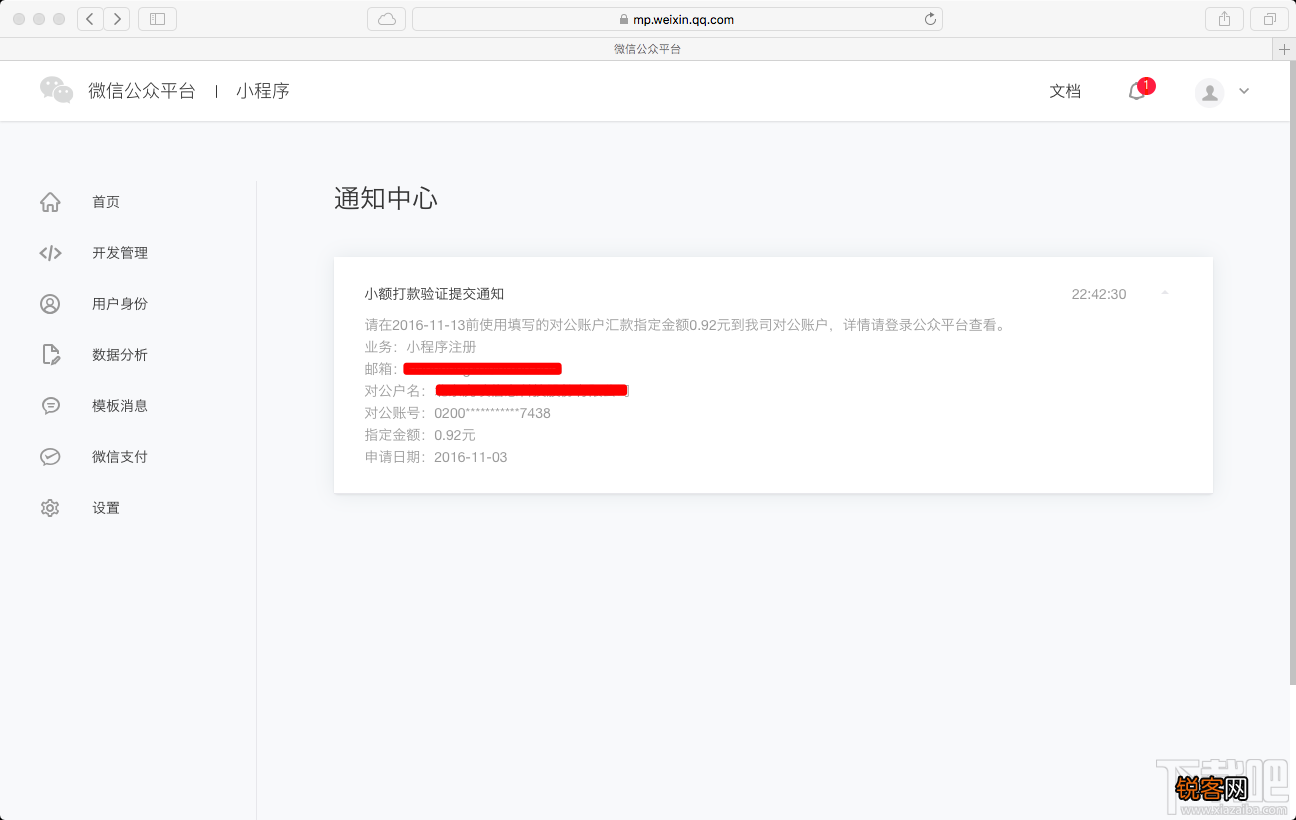This screenshot has height=820, width=1296.
Task: Click the 通知中心 page heading
Action: pyautogui.click(x=386, y=198)
